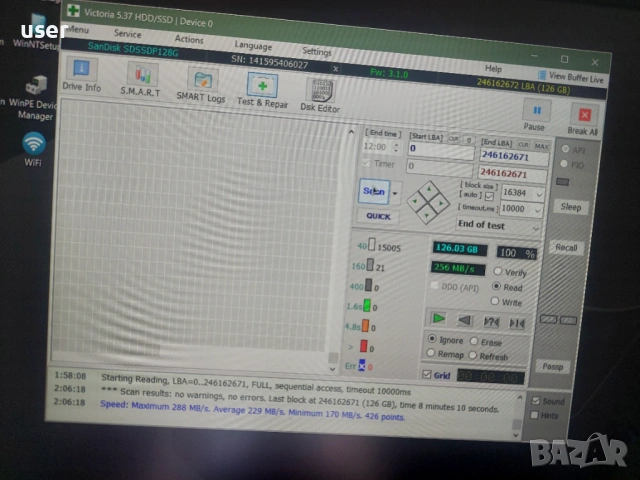Open the WiFi desktop shortcut
This screenshot has height=480, width=640.
(33, 149)
